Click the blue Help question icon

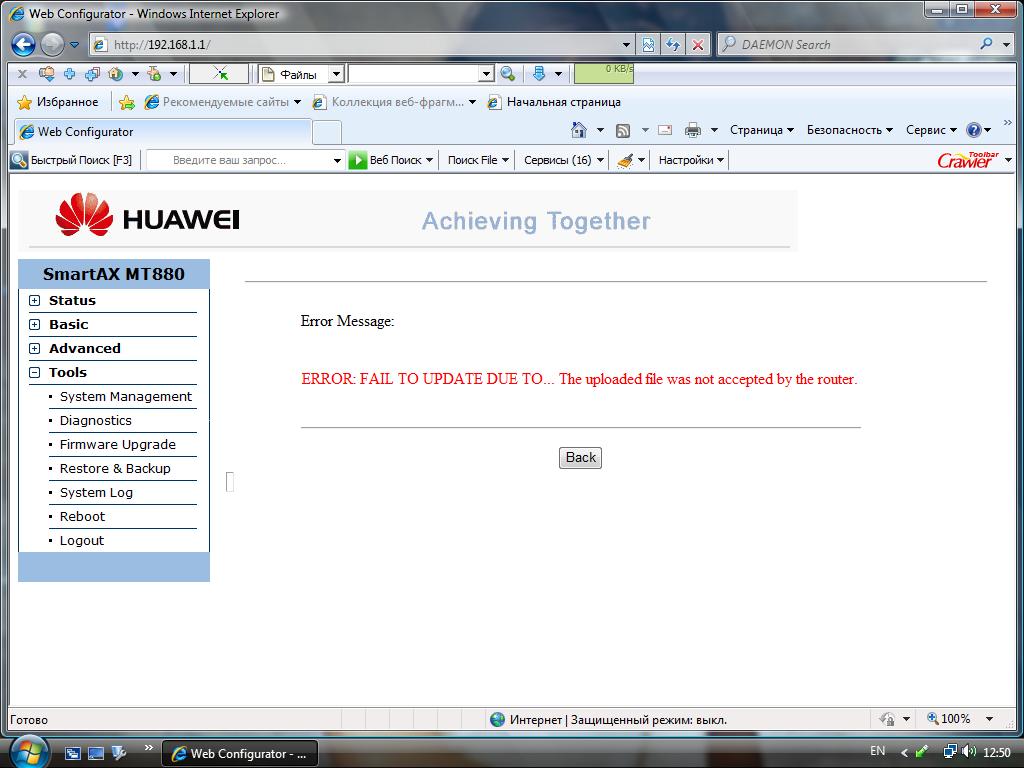pyautogui.click(x=974, y=130)
